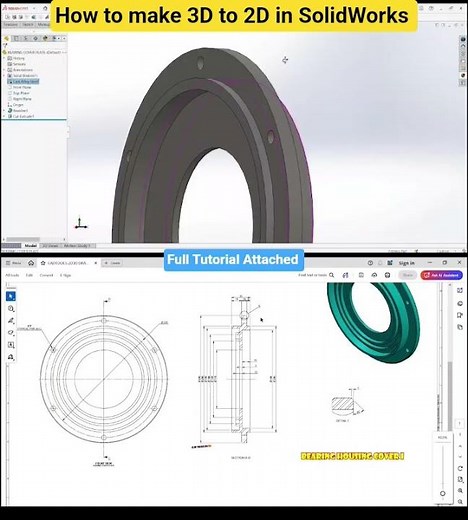This screenshot has width=468, height=520.
Task: Open the SolidWorks DimXpertManager tab
Action: coord(35,38)
